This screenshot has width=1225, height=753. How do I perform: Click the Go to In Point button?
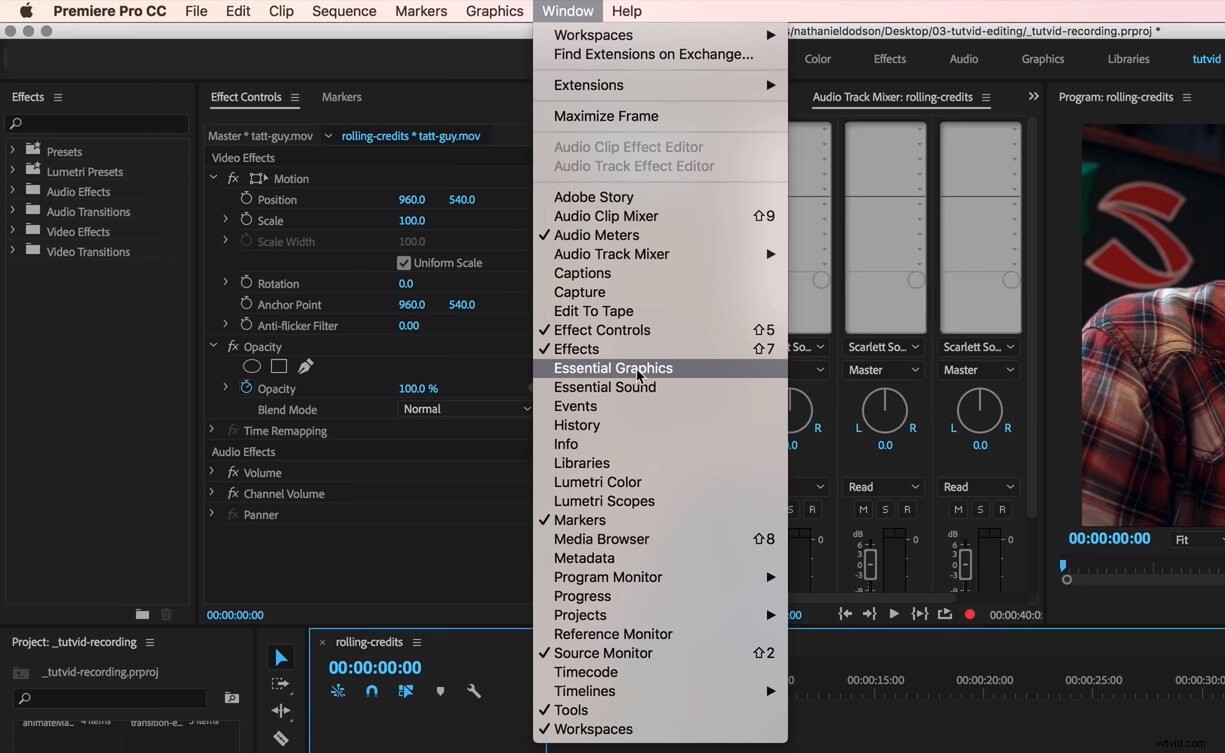coord(845,613)
